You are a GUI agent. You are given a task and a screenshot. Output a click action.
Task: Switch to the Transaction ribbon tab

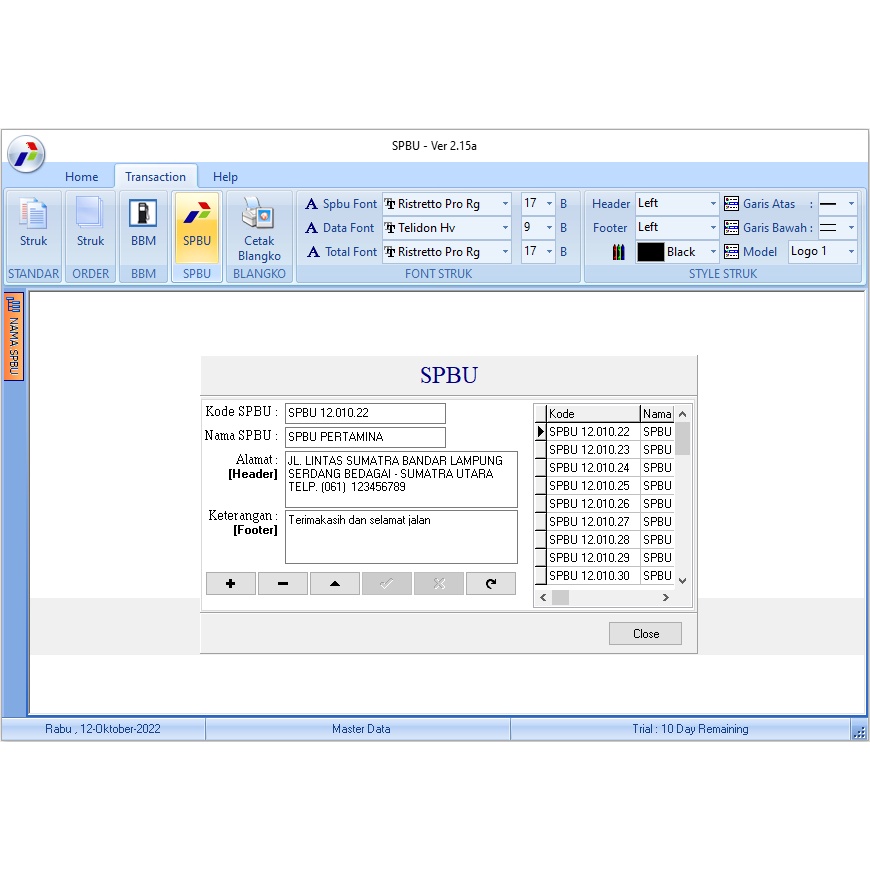point(155,176)
